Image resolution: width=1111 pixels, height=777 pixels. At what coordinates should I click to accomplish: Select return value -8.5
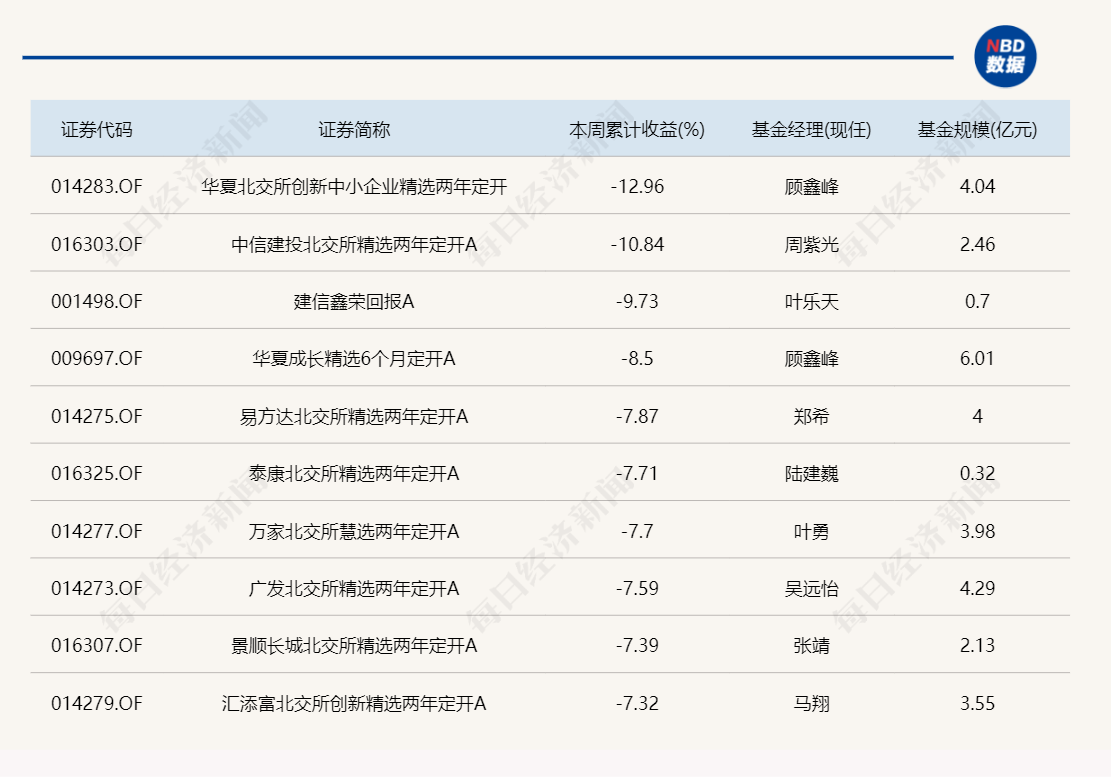tap(637, 358)
